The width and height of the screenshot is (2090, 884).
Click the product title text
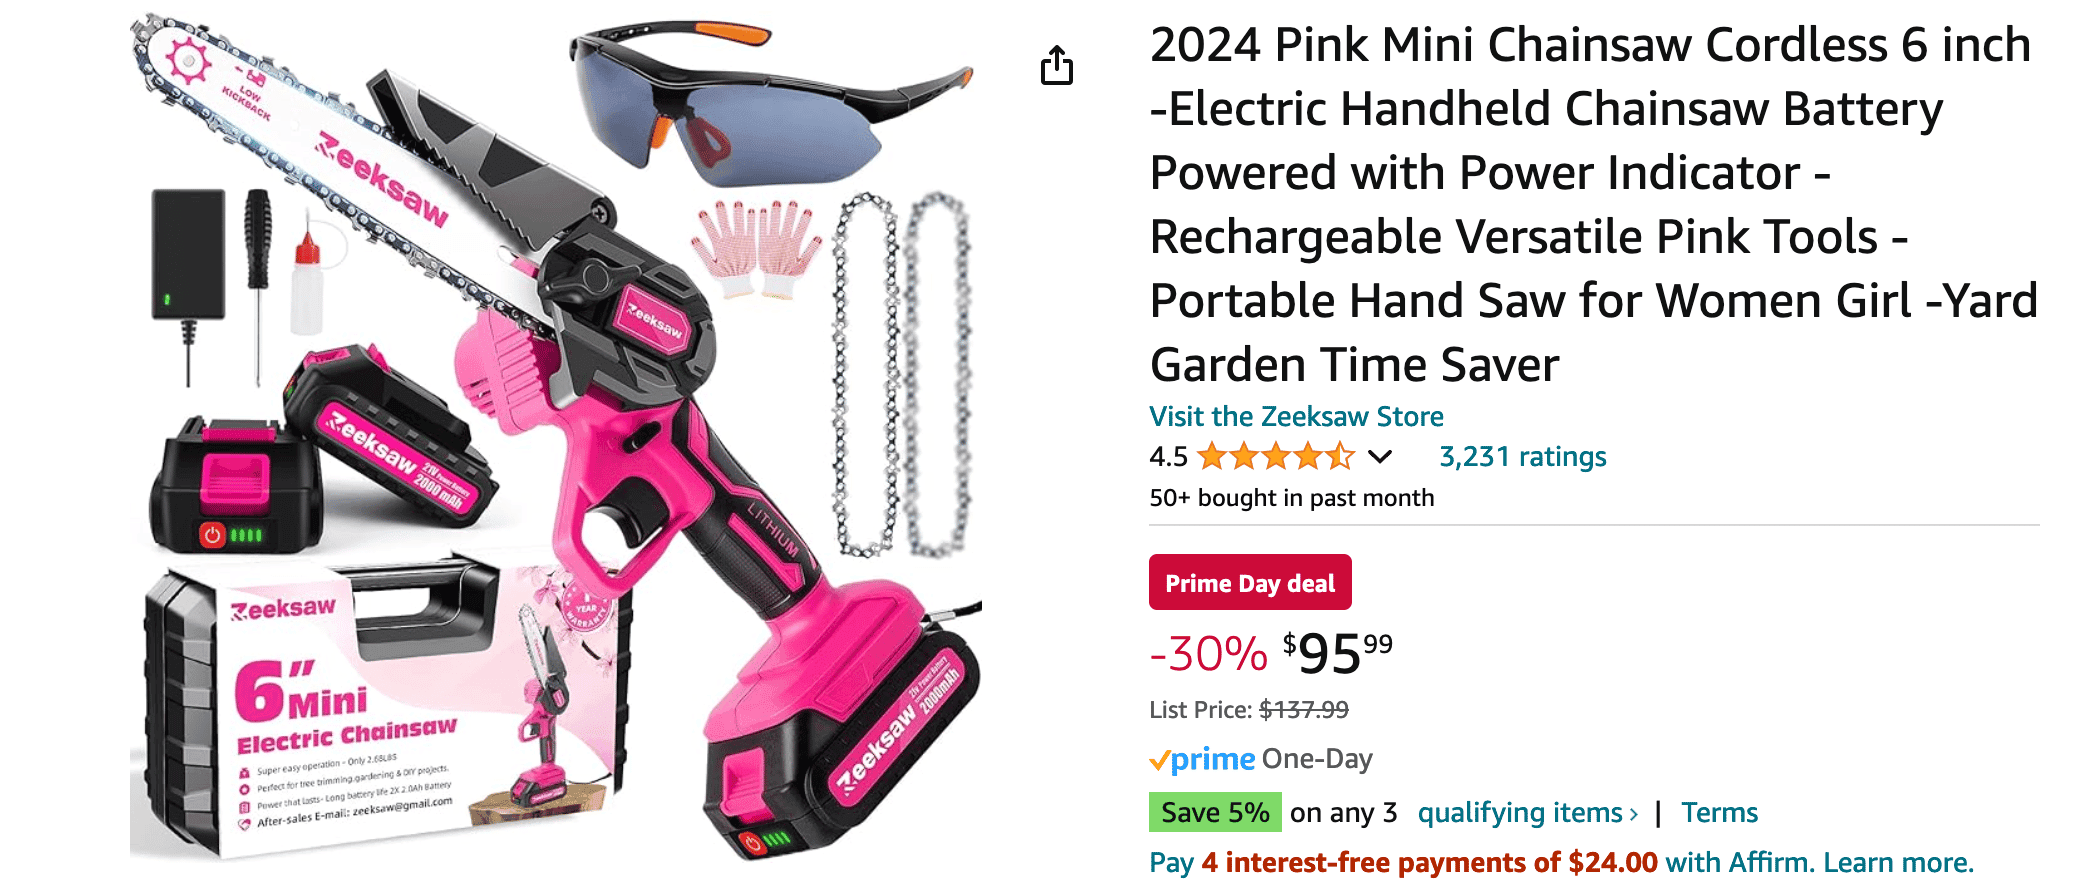pyautogui.click(x=1593, y=204)
